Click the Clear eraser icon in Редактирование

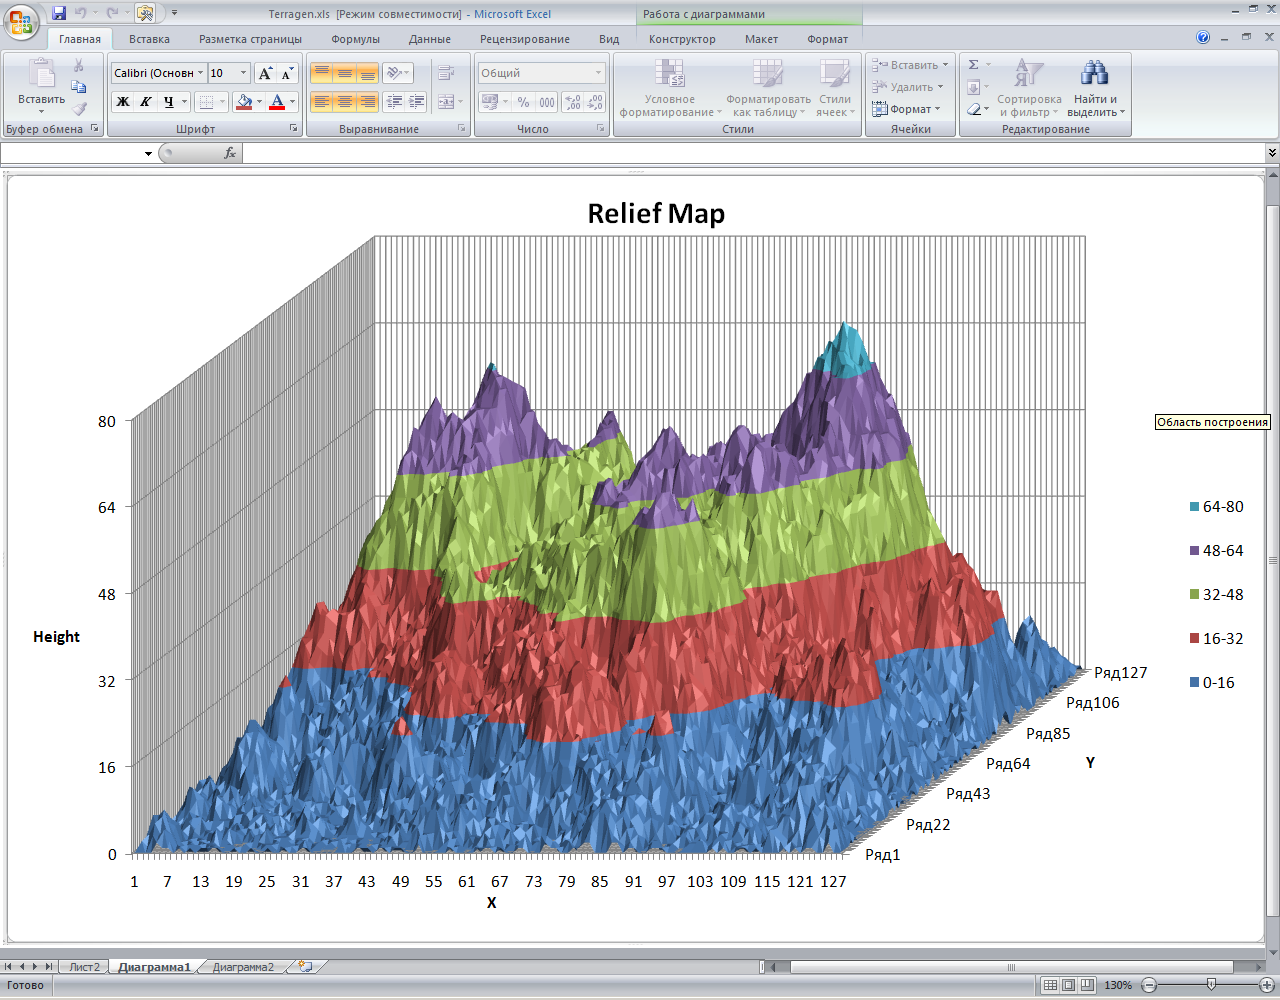pos(974,109)
